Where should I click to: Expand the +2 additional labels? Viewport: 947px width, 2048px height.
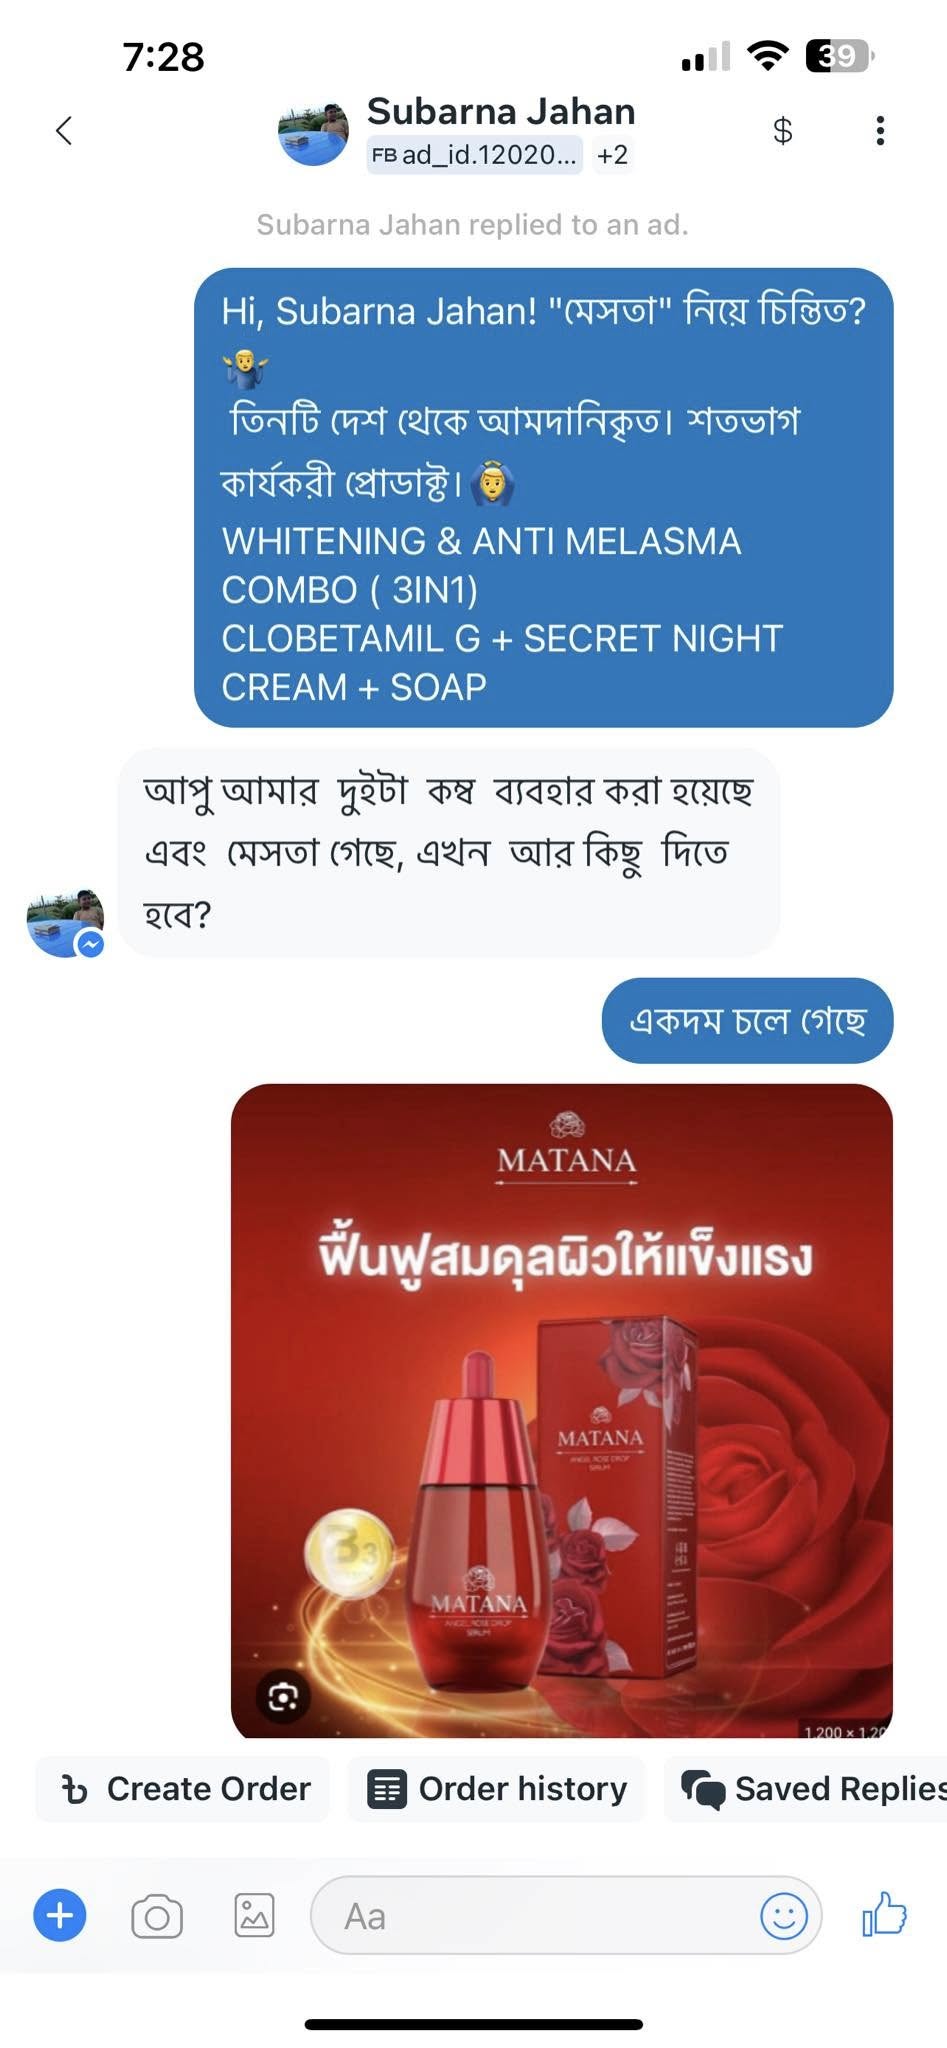click(x=612, y=155)
